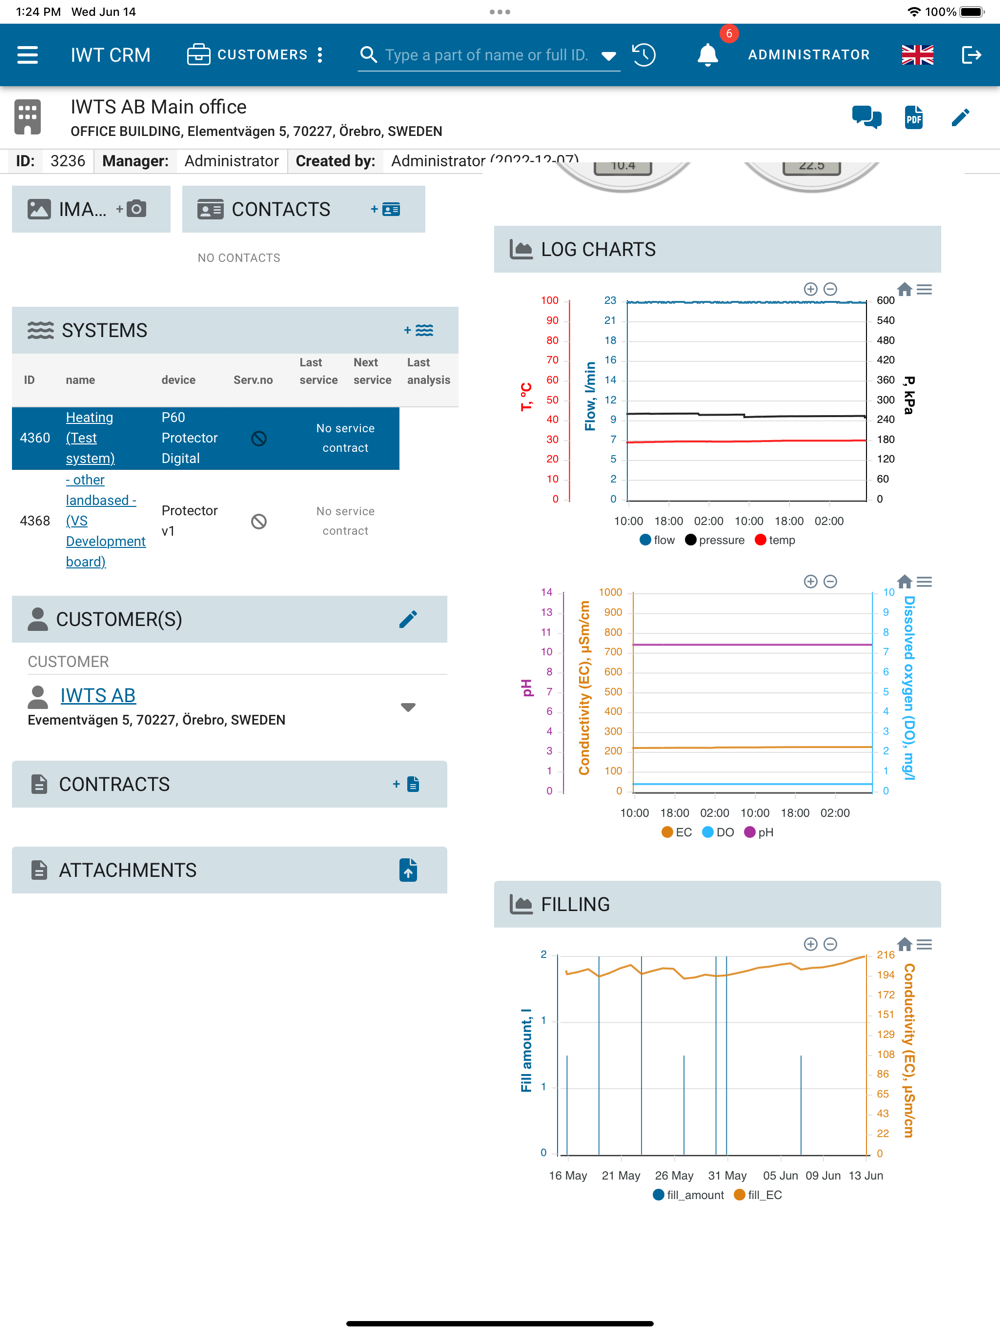Image resolution: width=1000 pixels, height=1334 pixels.
Task: Tap the battery status indicator
Action: click(x=972, y=12)
